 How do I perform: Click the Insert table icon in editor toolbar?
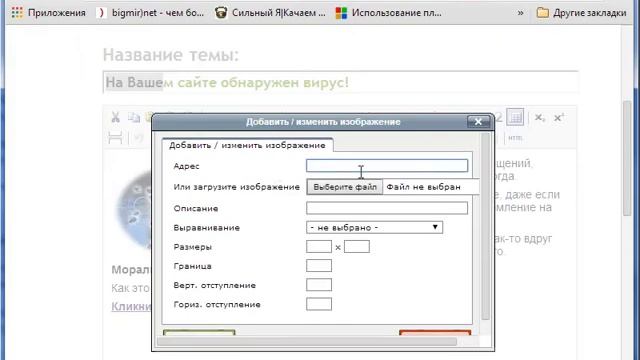click(x=515, y=117)
